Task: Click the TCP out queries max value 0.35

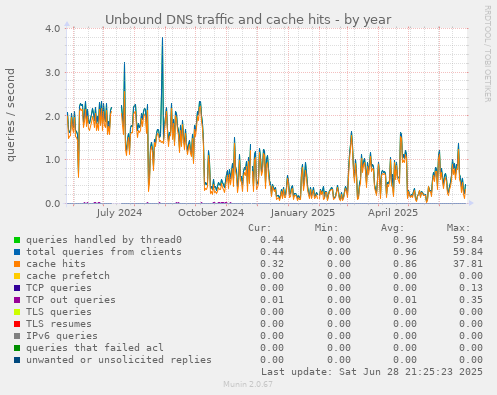Action: click(x=471, y=300)
